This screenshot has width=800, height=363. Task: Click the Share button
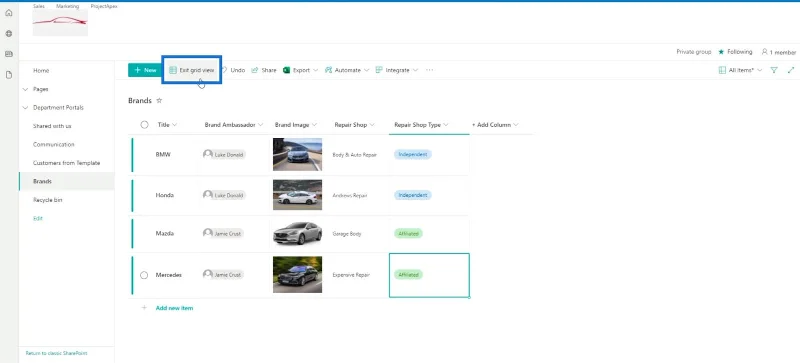click(x=264, y=70)
